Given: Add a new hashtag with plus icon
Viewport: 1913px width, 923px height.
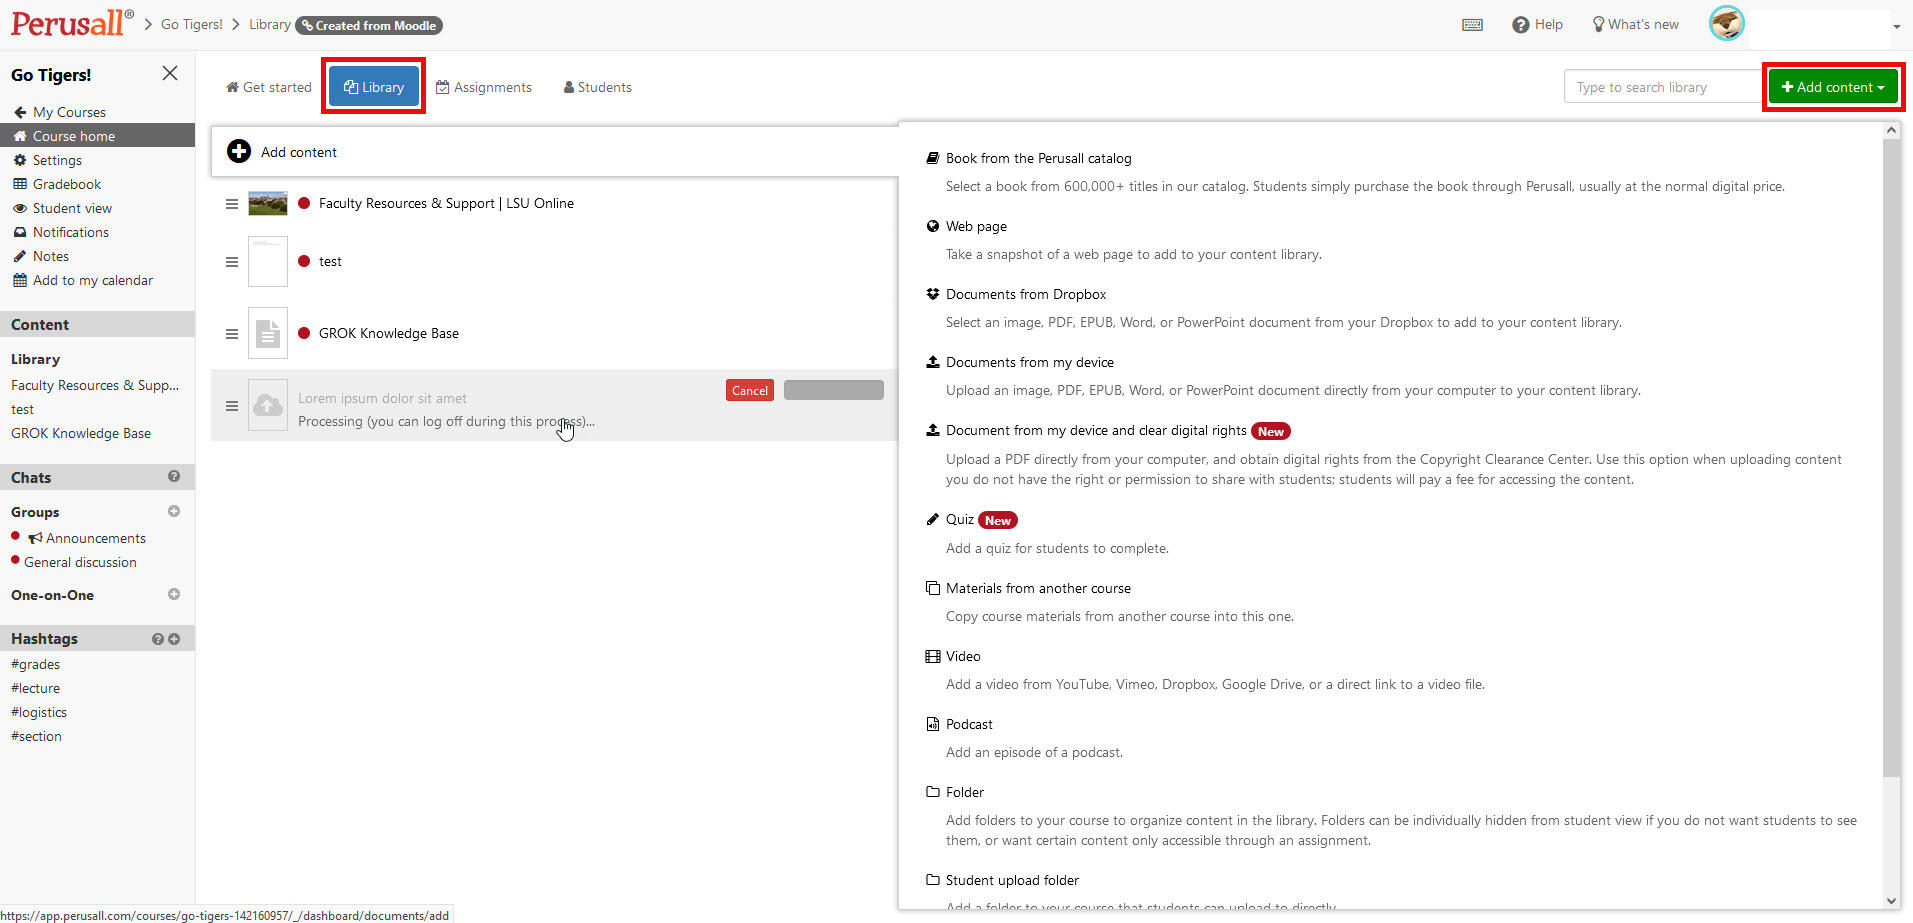Looking at the screenshot, I should [174, 639].
